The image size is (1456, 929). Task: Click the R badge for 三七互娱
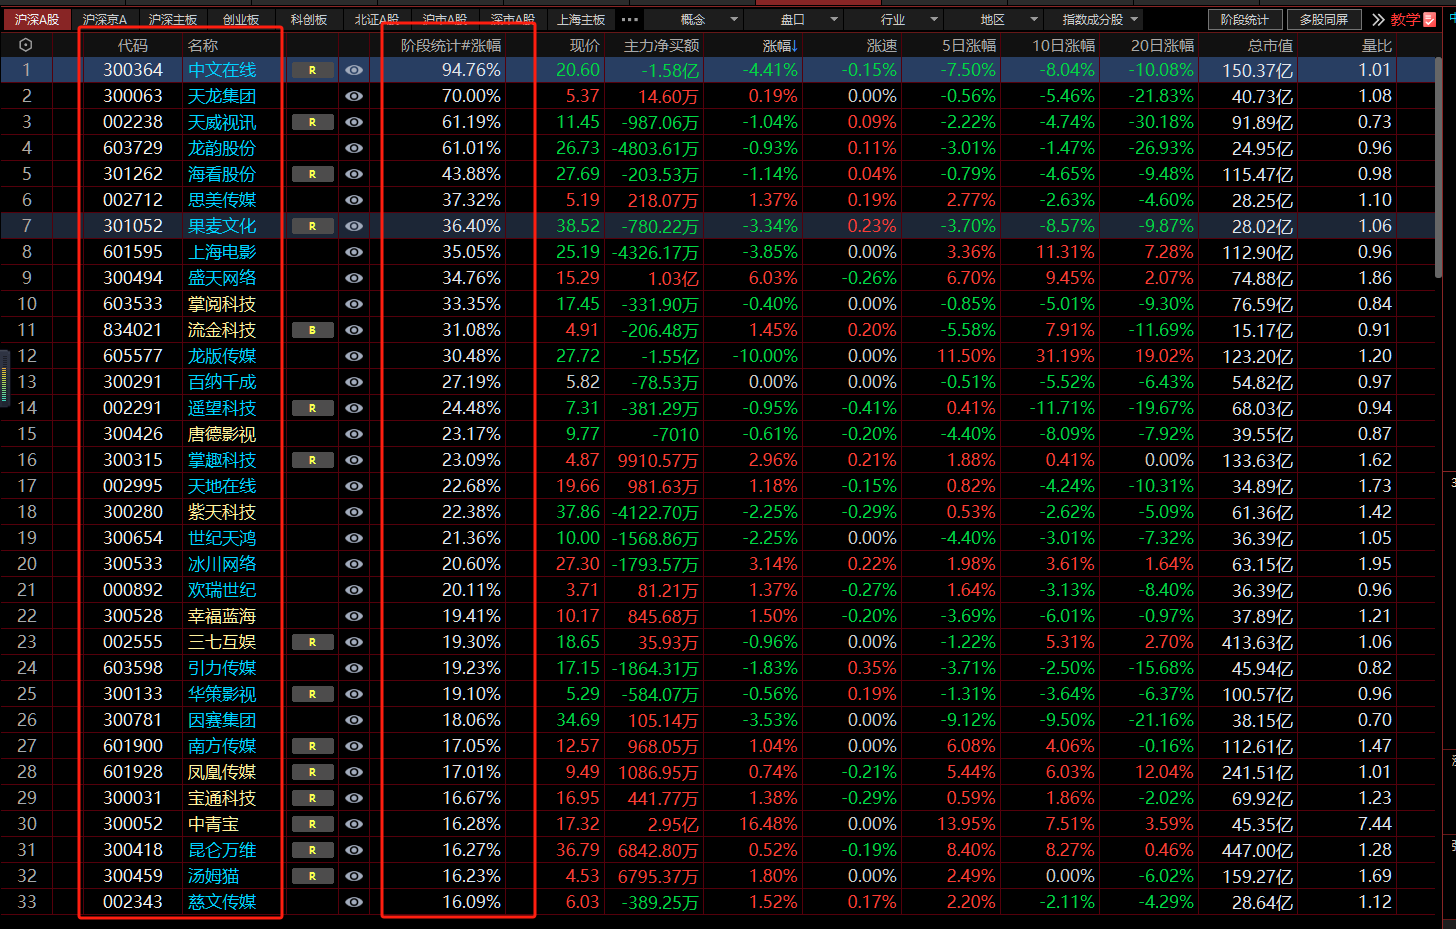pyautogui.click(x=313, y=642)
